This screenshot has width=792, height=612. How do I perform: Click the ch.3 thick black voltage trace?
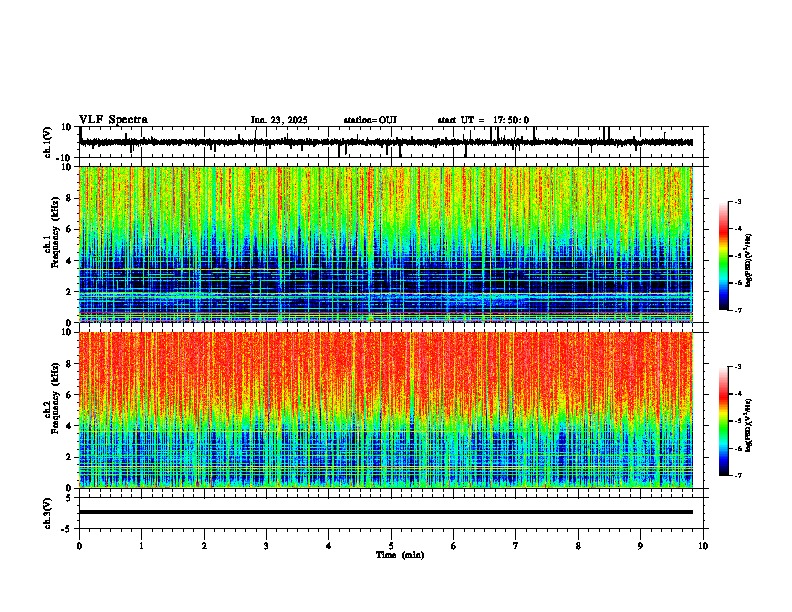pos(386,512)
